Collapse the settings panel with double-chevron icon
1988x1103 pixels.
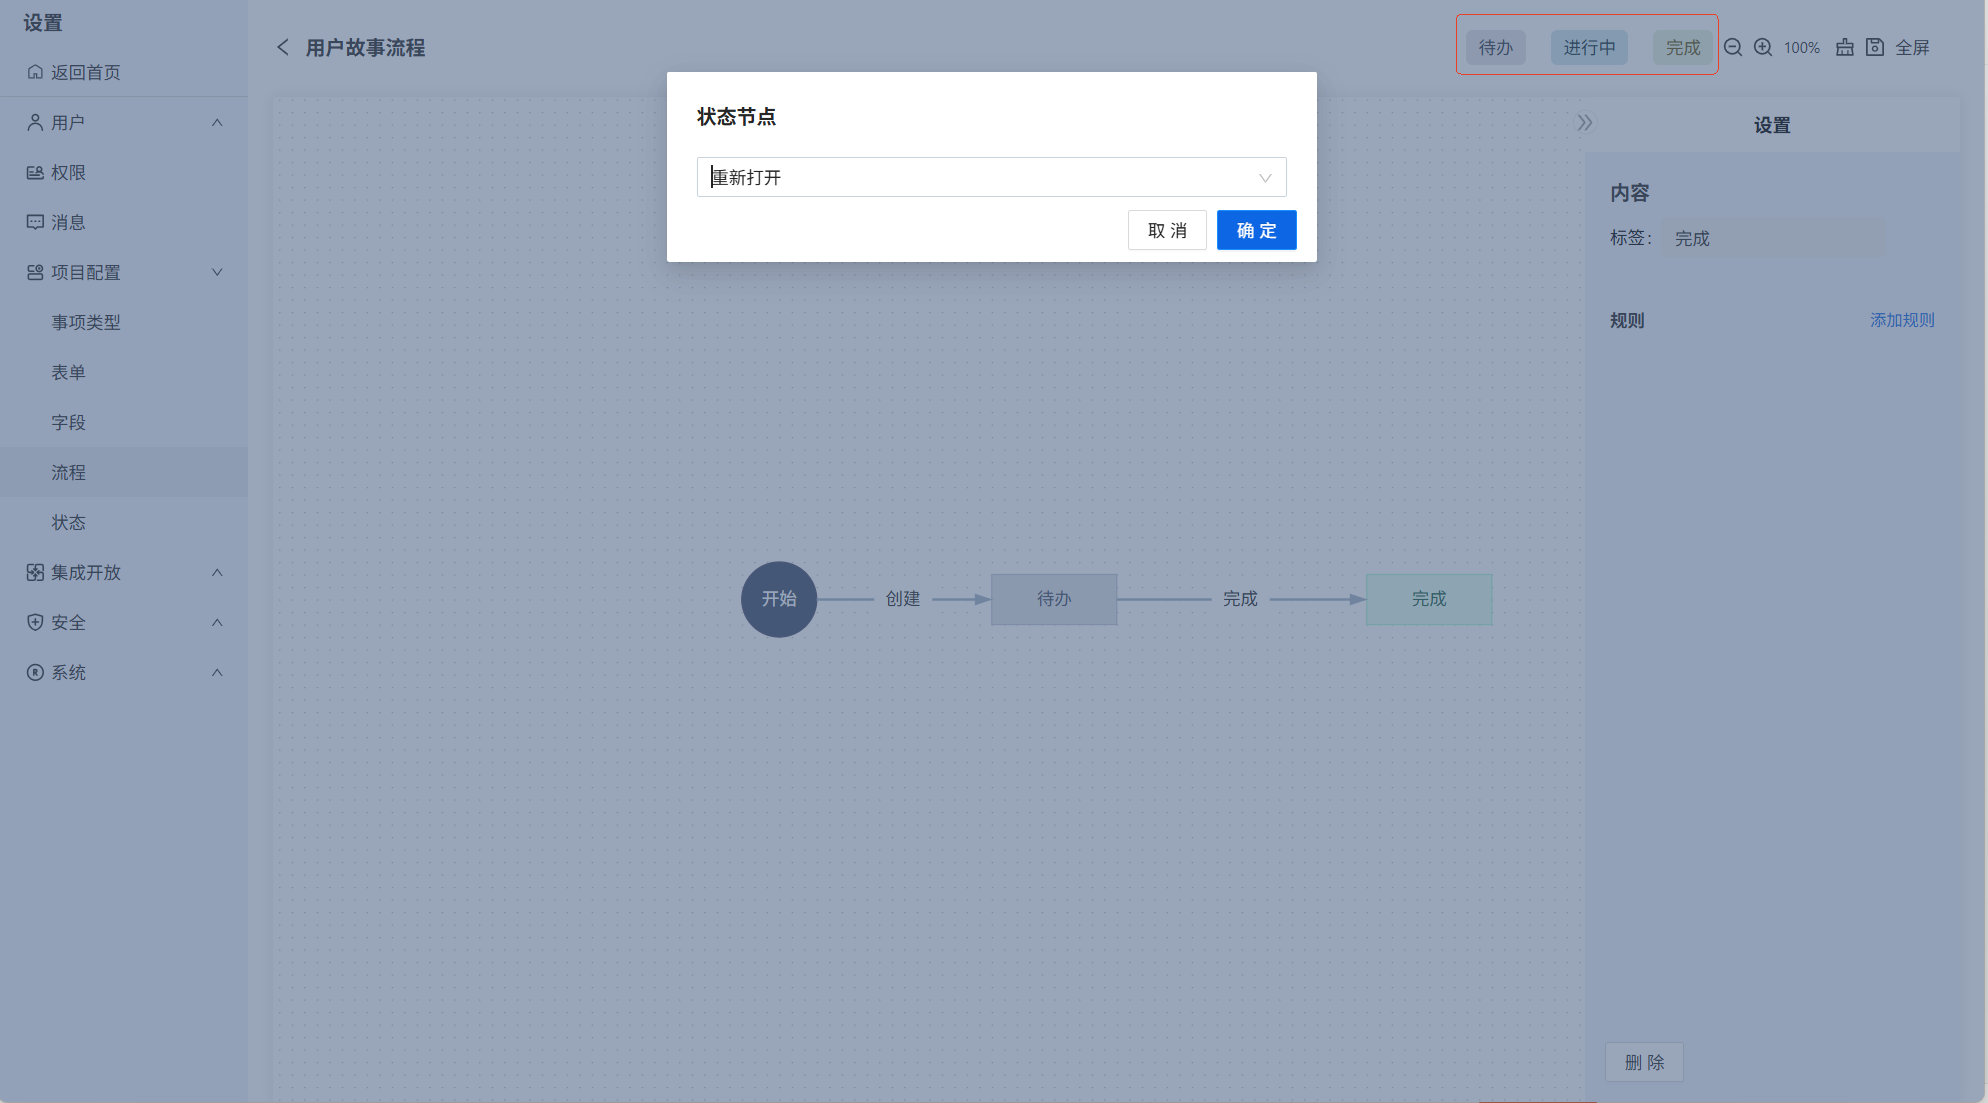click(x=1585, y=123)
